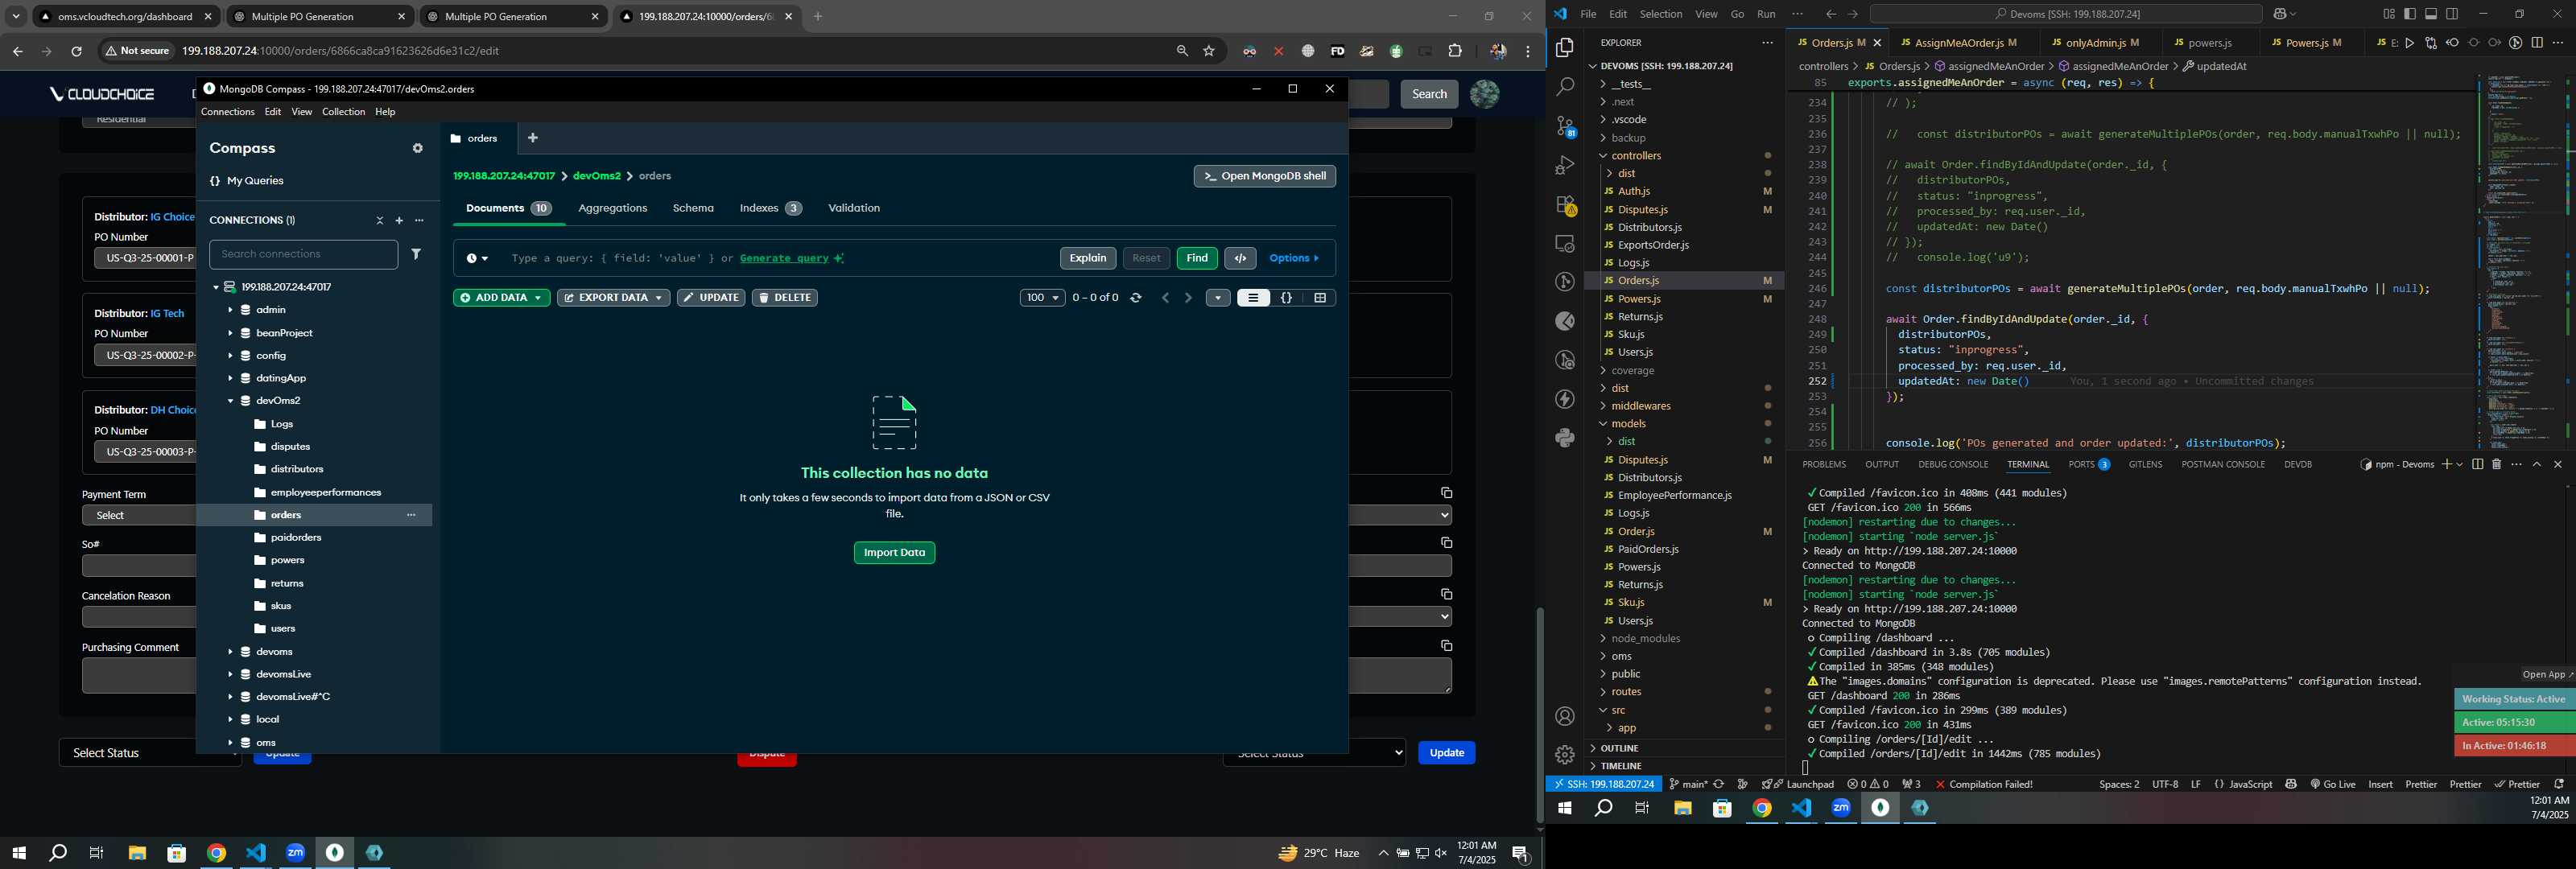Click the DELETE button in Compass
The image size is (2576, 869).
(785, 298)
